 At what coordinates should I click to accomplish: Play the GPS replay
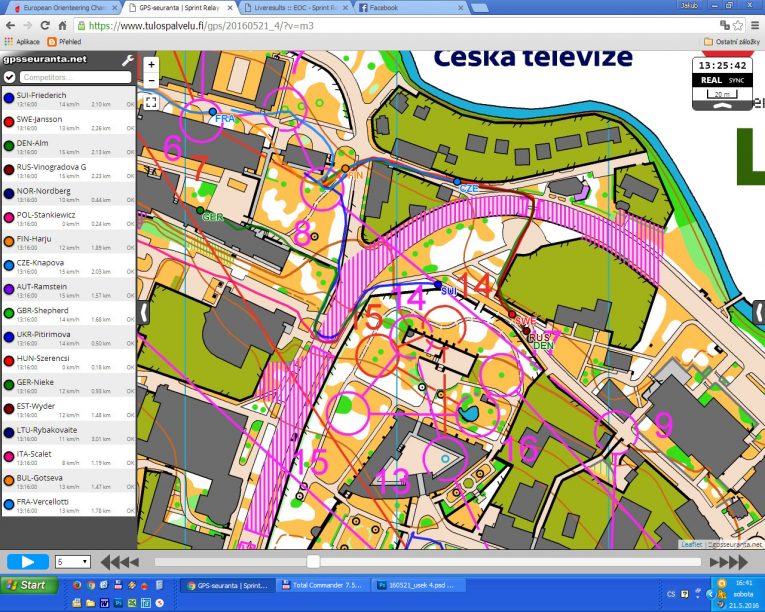click(x=28, y=562)
